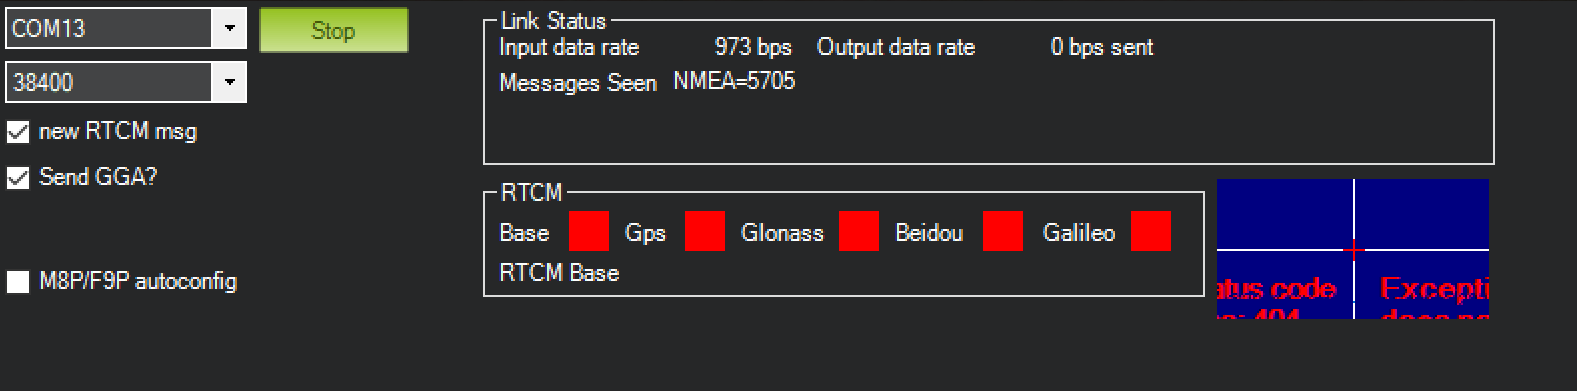This screenshot has width=1577, height=391.
Task: Click the Link Status group header
Action: click(x=553, y=20)
